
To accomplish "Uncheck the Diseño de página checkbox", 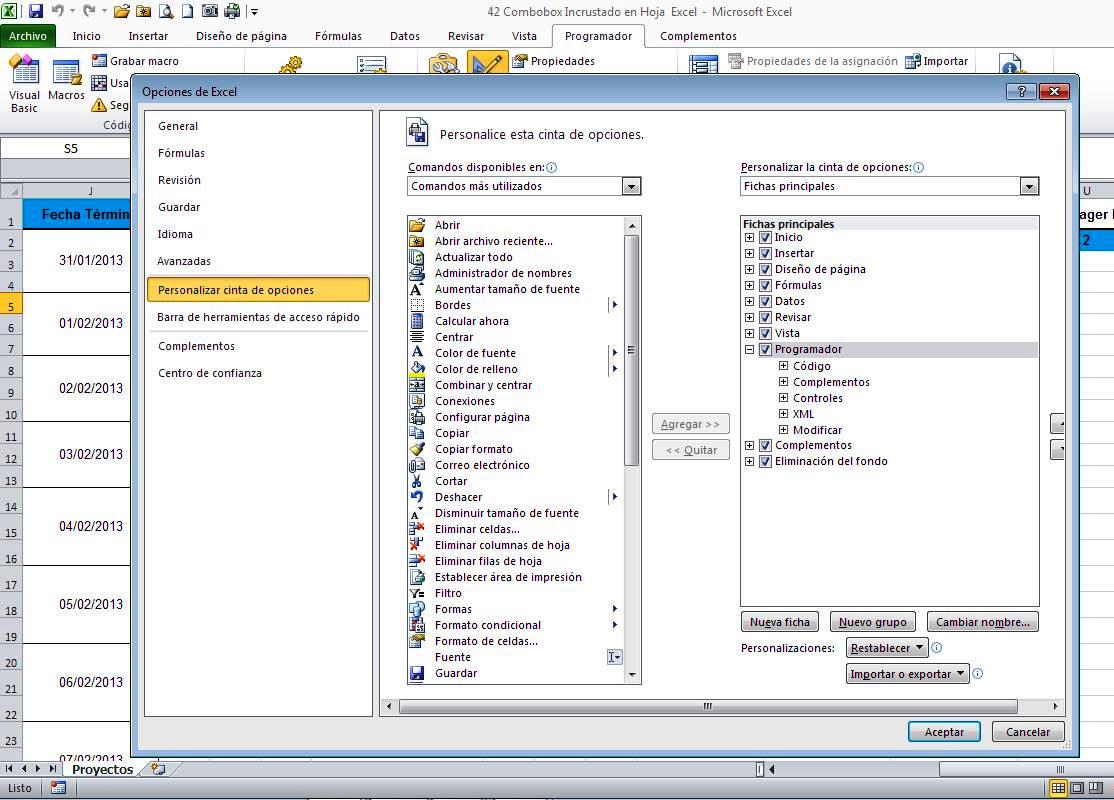I will pyautogui.click(x=765, y=269).
